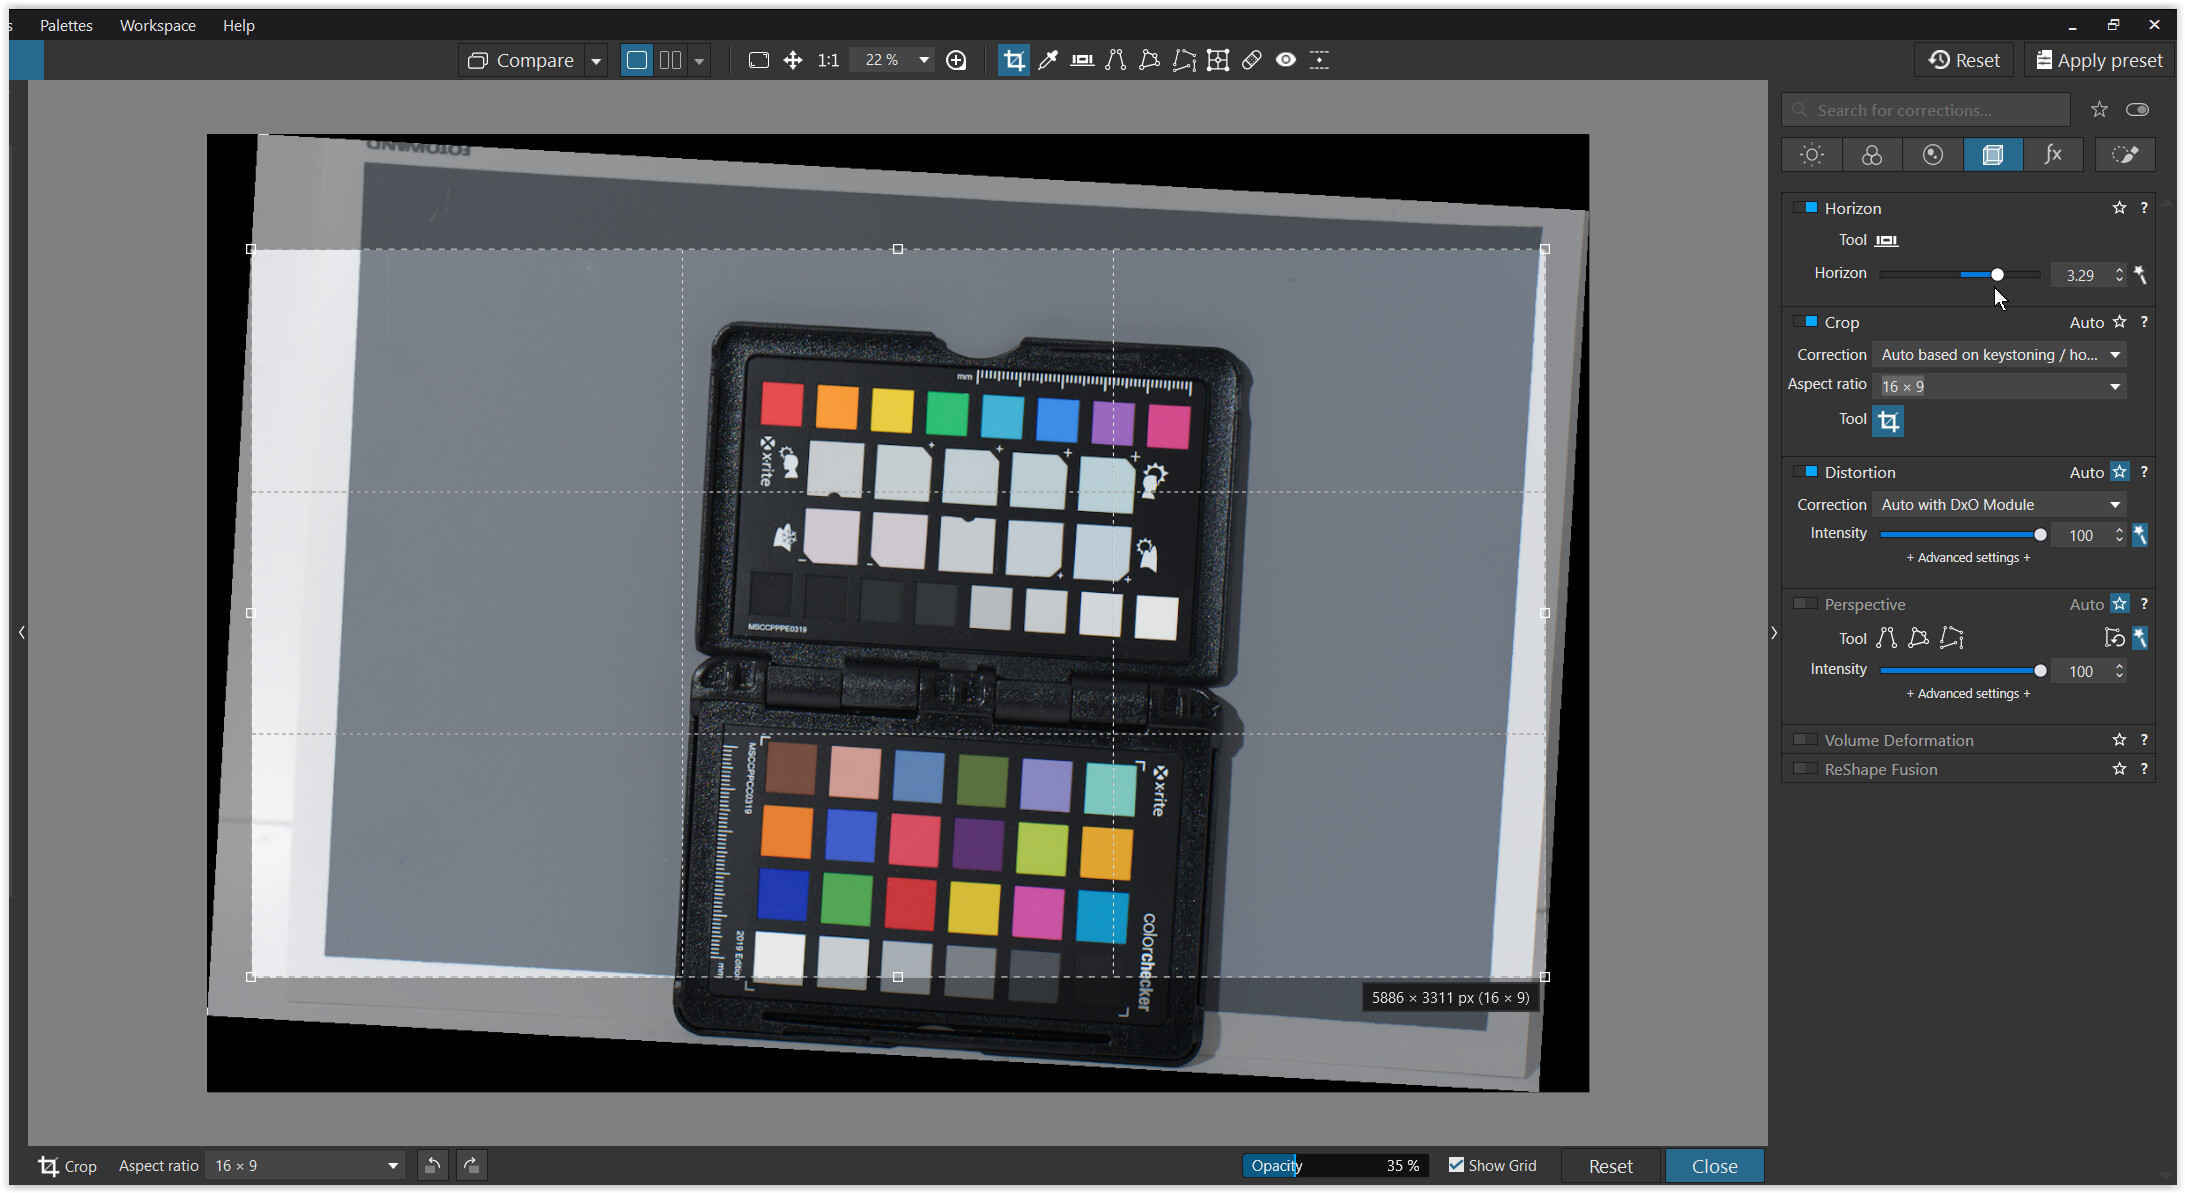Rotate crop counter-clockwise in bottom bar
This screenshot has width=2185, height=1193.
pos(433,1166)
